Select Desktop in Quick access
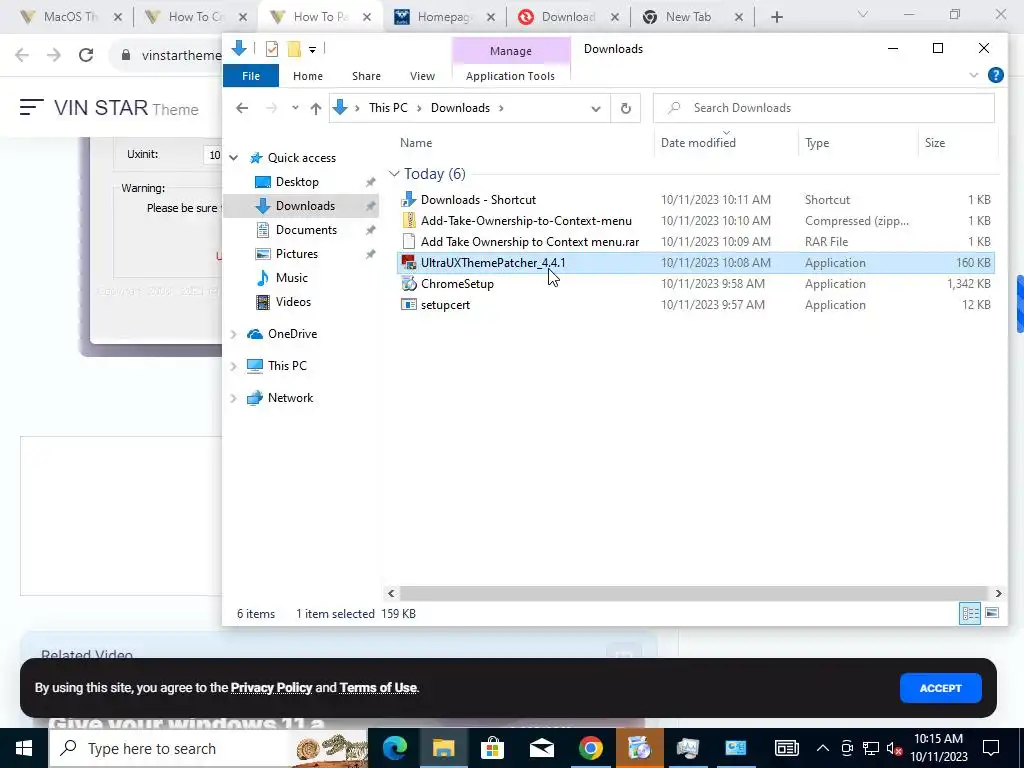The height and width of the screenshot is (768, 1024). [x=297, y=182]
